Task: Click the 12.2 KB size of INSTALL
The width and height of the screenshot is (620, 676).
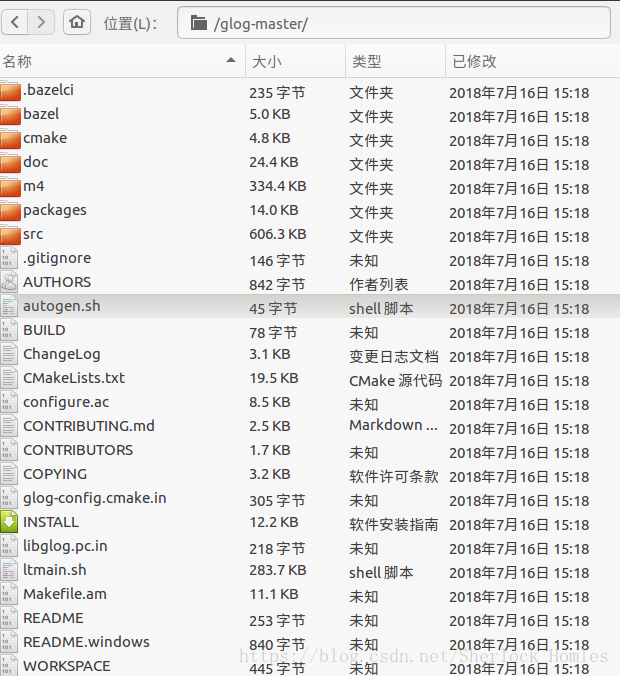Action: tap(274, 522)
